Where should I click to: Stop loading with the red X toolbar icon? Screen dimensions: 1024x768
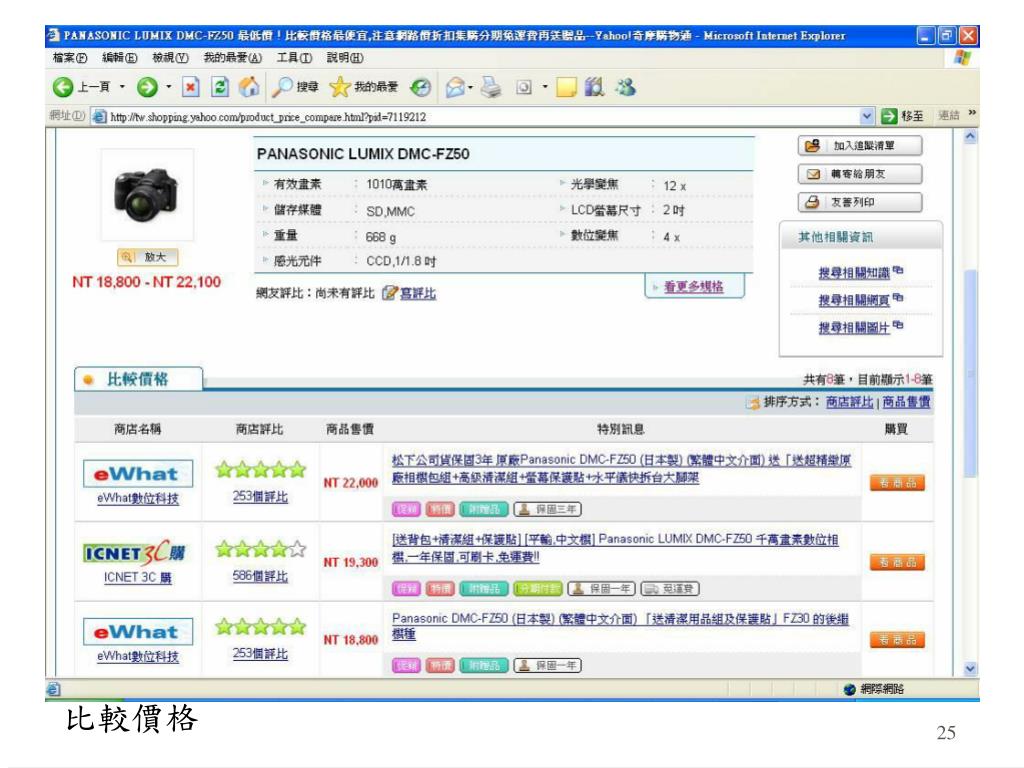point(190,87)
